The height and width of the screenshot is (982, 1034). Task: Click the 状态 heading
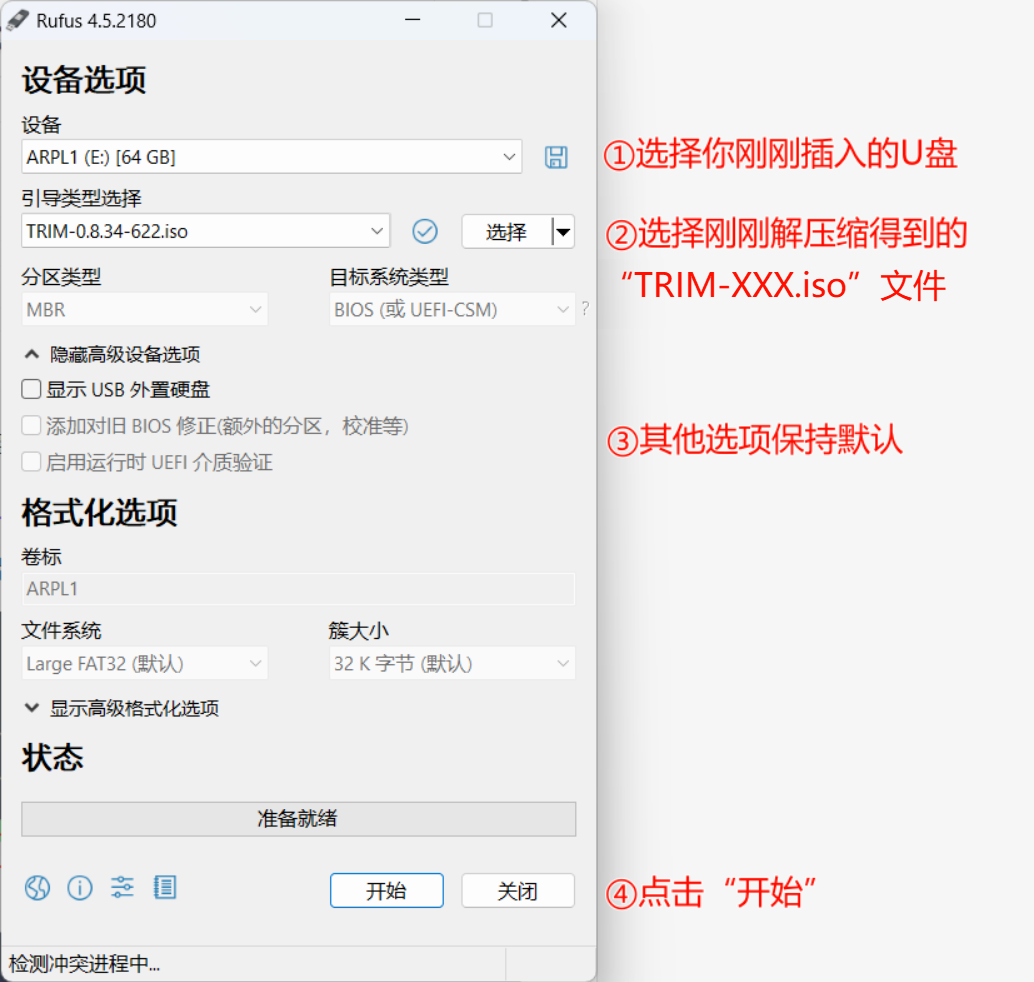(53, 757)
